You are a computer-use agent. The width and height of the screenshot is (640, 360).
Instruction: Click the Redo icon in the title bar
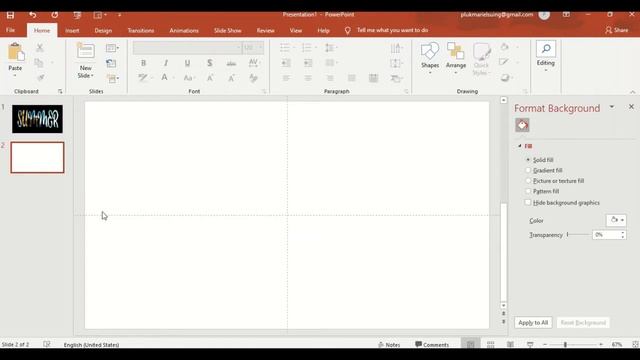pos(54,15)
